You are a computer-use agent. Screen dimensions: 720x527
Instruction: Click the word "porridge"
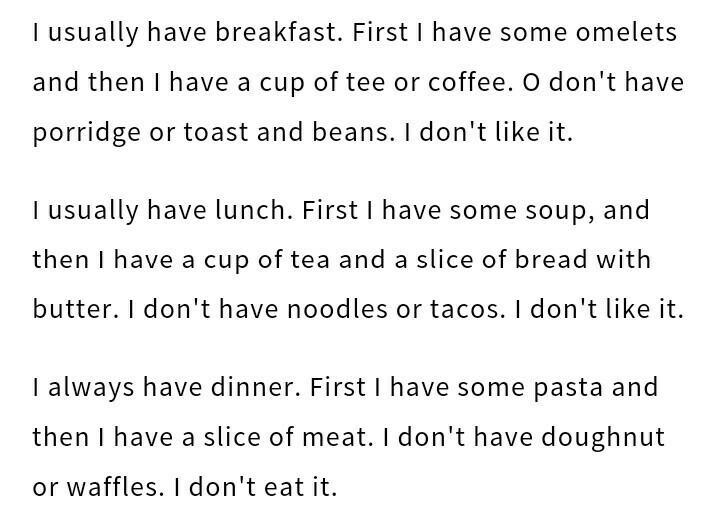[x=87, y=134]
